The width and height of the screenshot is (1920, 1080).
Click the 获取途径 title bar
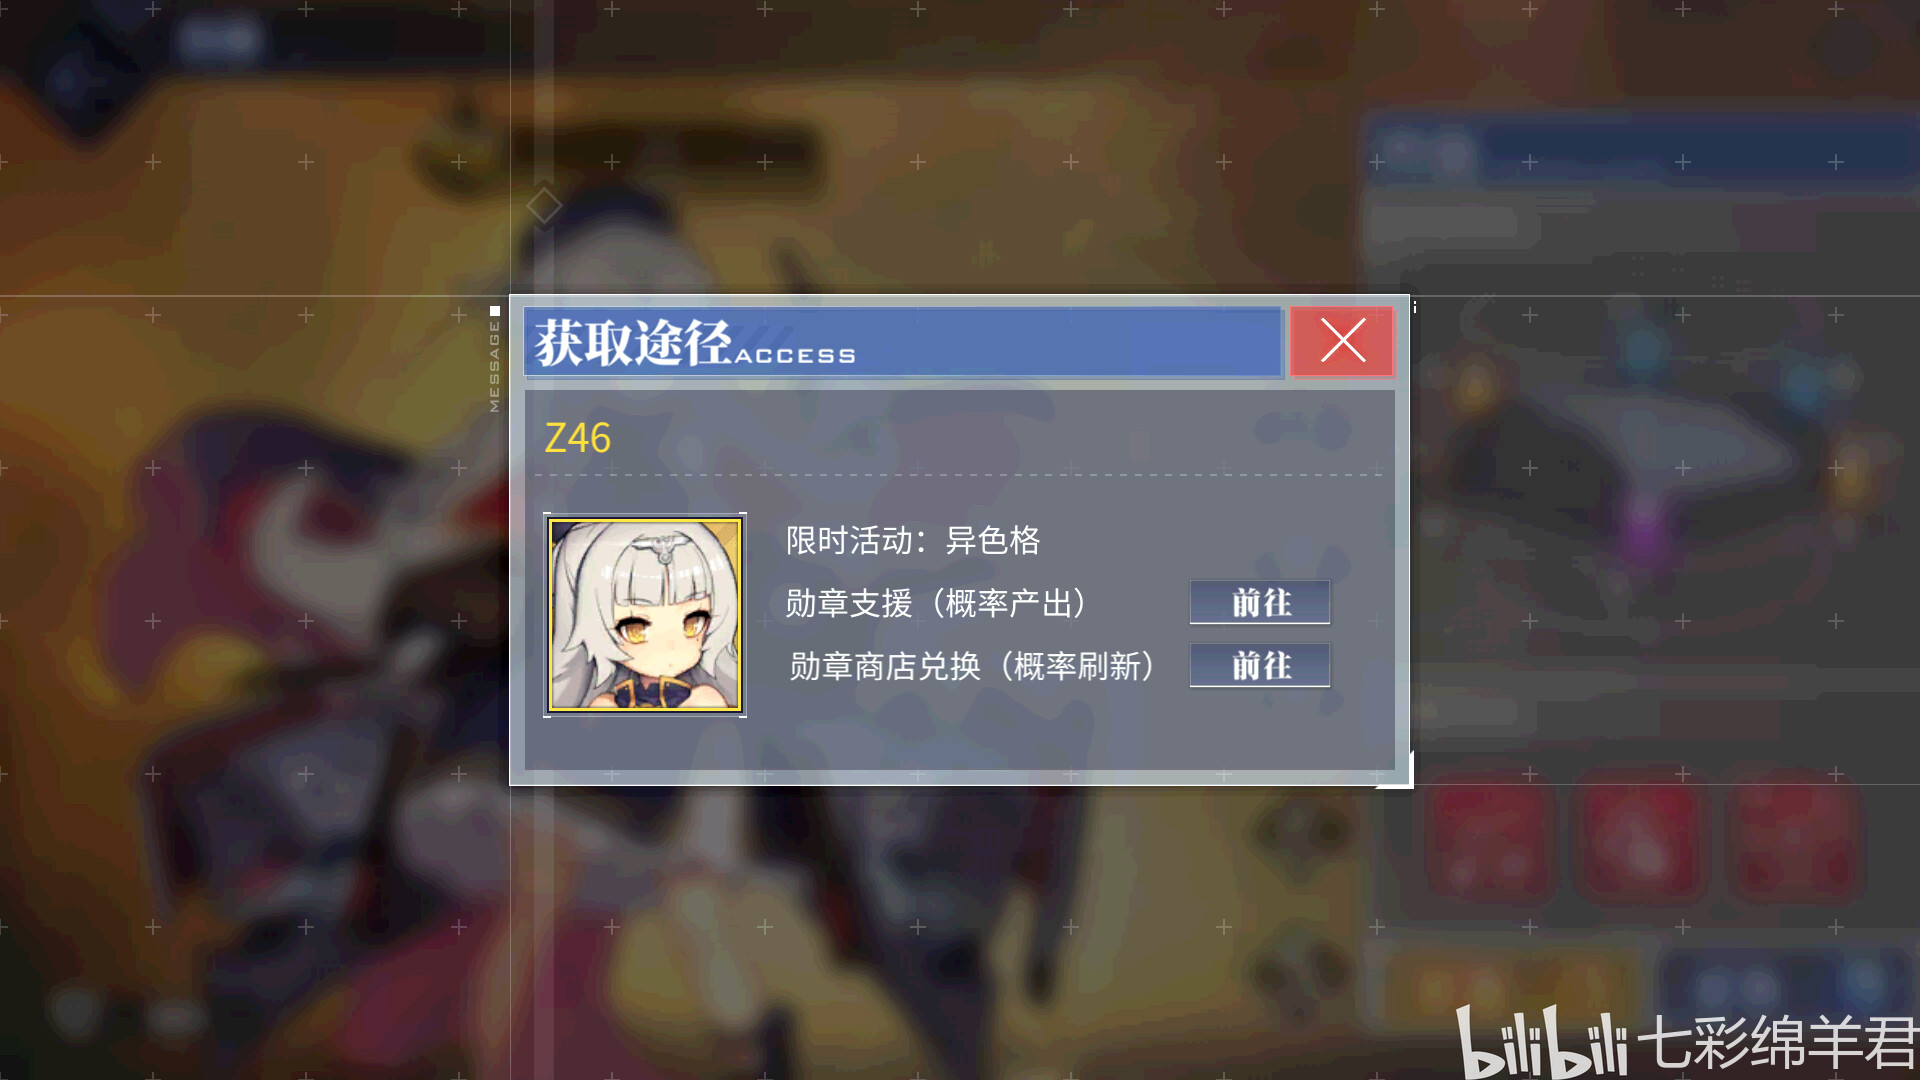coord(903,342)
